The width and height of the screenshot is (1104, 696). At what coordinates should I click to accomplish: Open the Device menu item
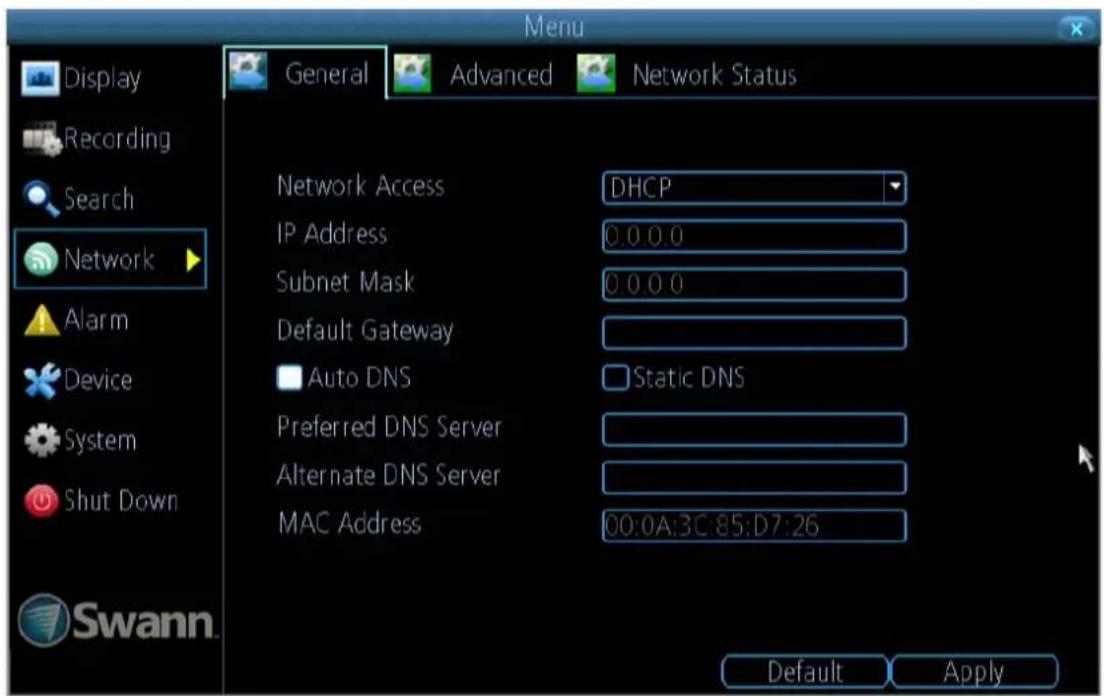click(77, 380)
